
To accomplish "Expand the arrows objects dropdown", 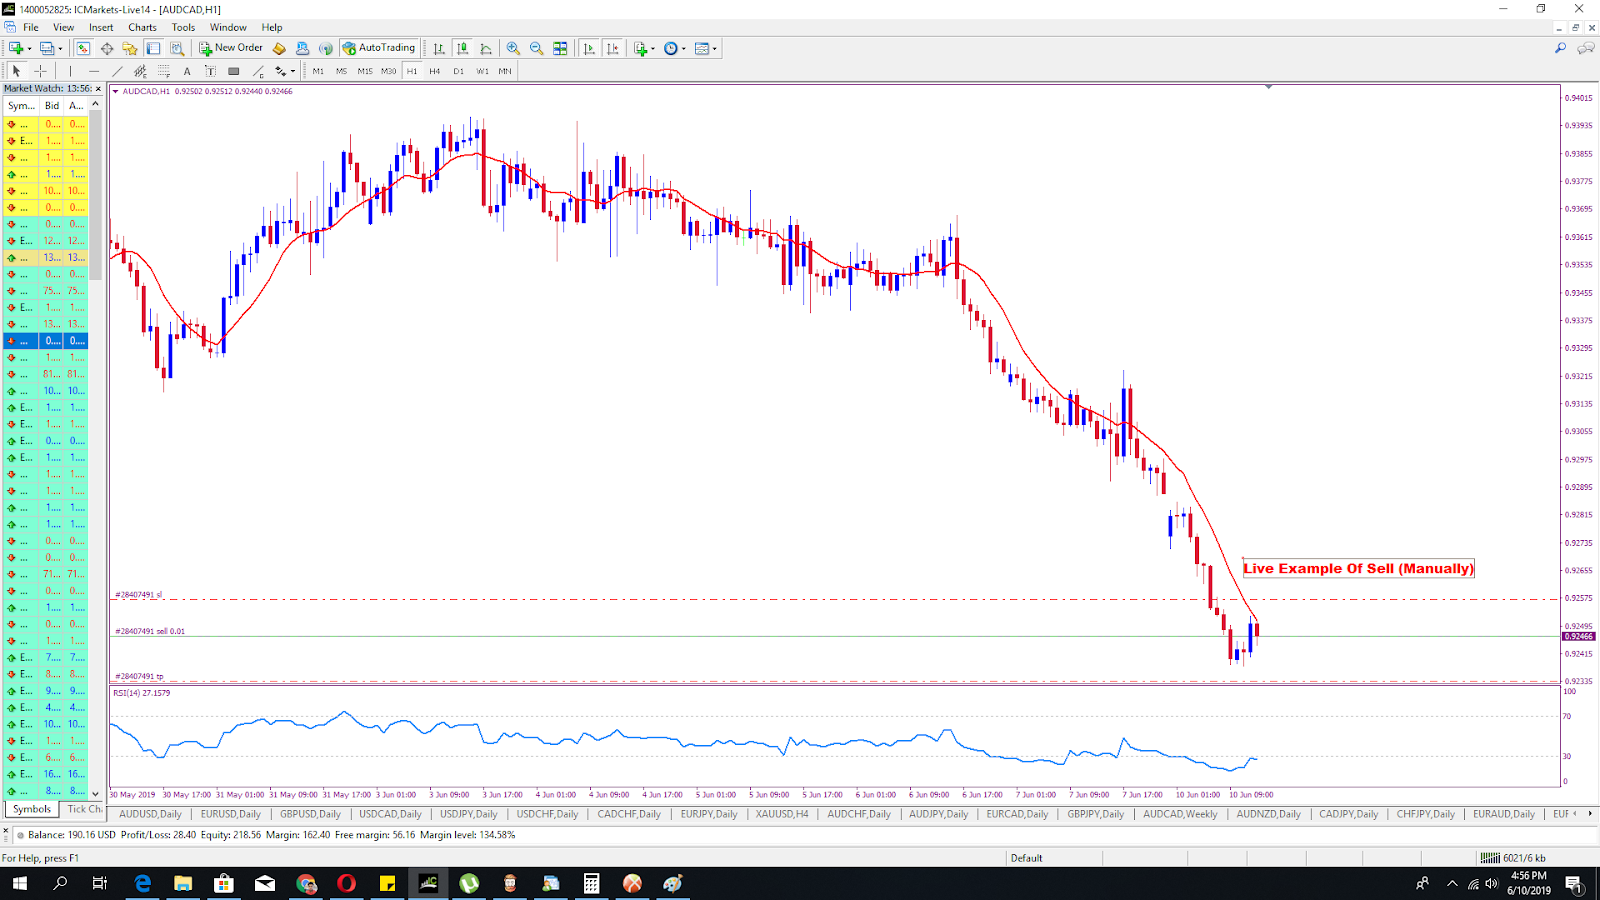I will coord(292,71).
